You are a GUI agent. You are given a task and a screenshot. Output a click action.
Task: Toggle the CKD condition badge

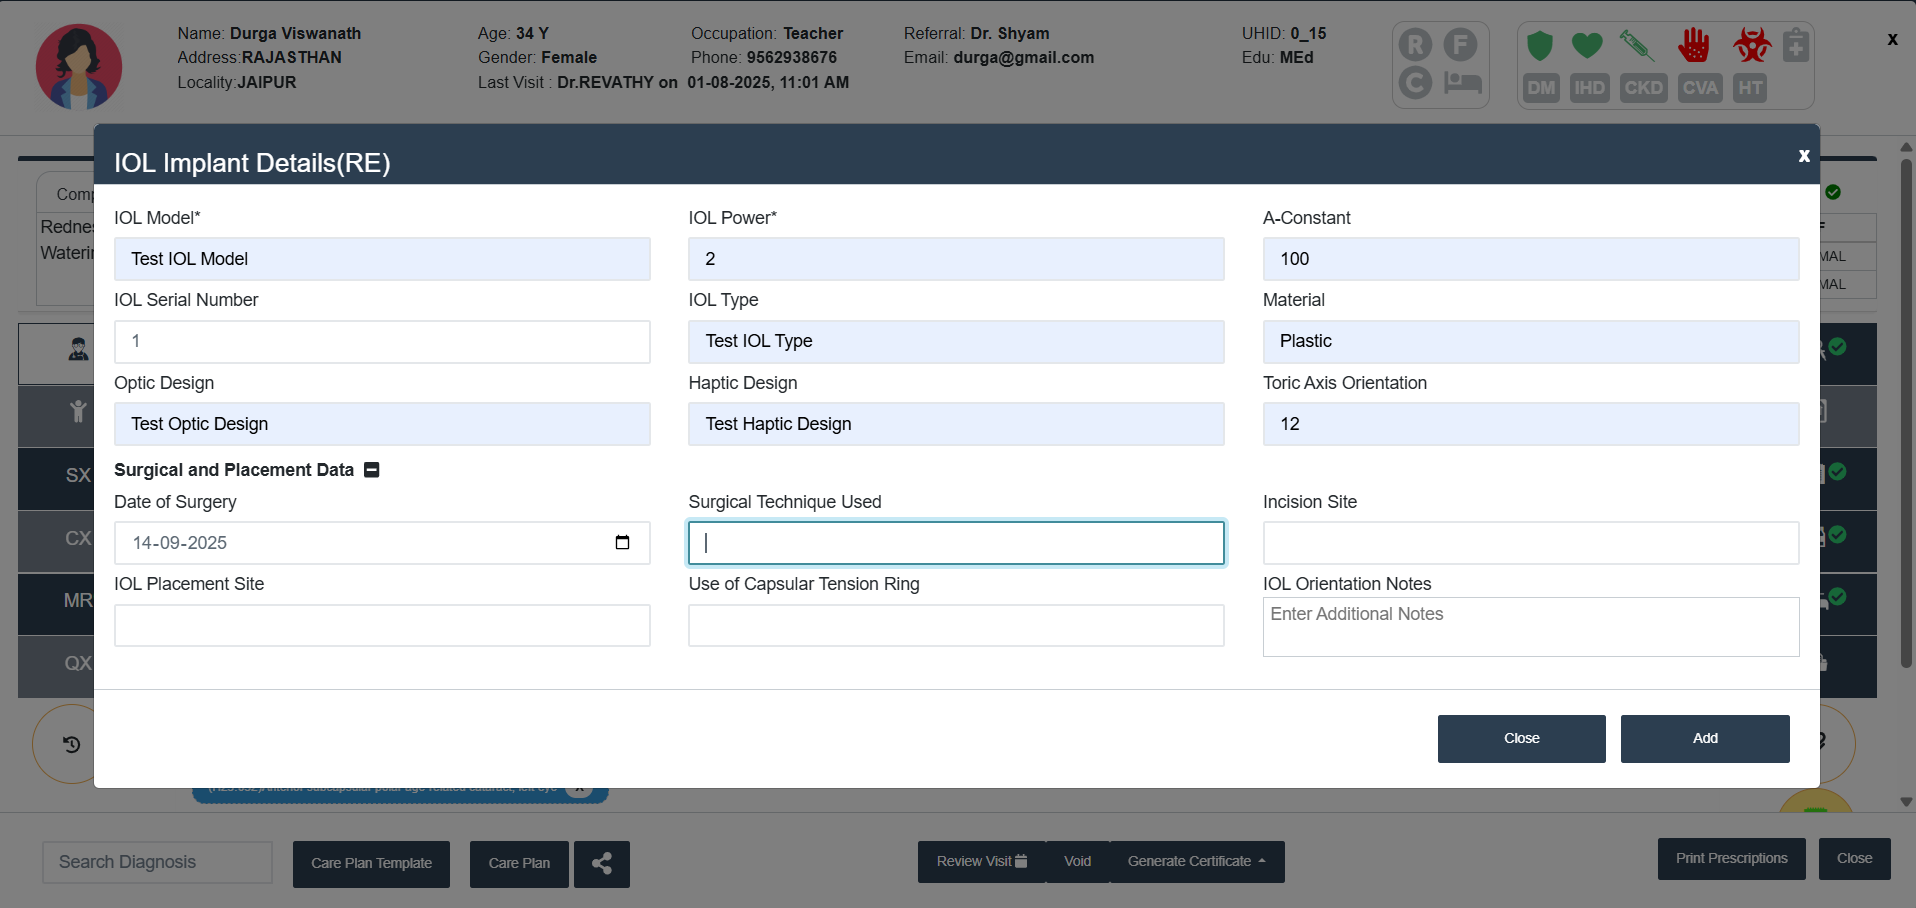coord(1643,88)
